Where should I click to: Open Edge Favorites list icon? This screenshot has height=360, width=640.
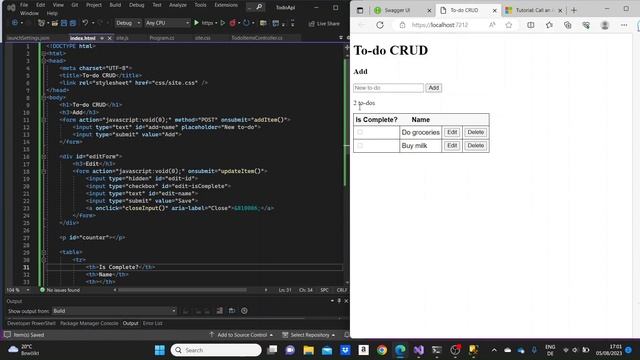[x=549, y=25]
